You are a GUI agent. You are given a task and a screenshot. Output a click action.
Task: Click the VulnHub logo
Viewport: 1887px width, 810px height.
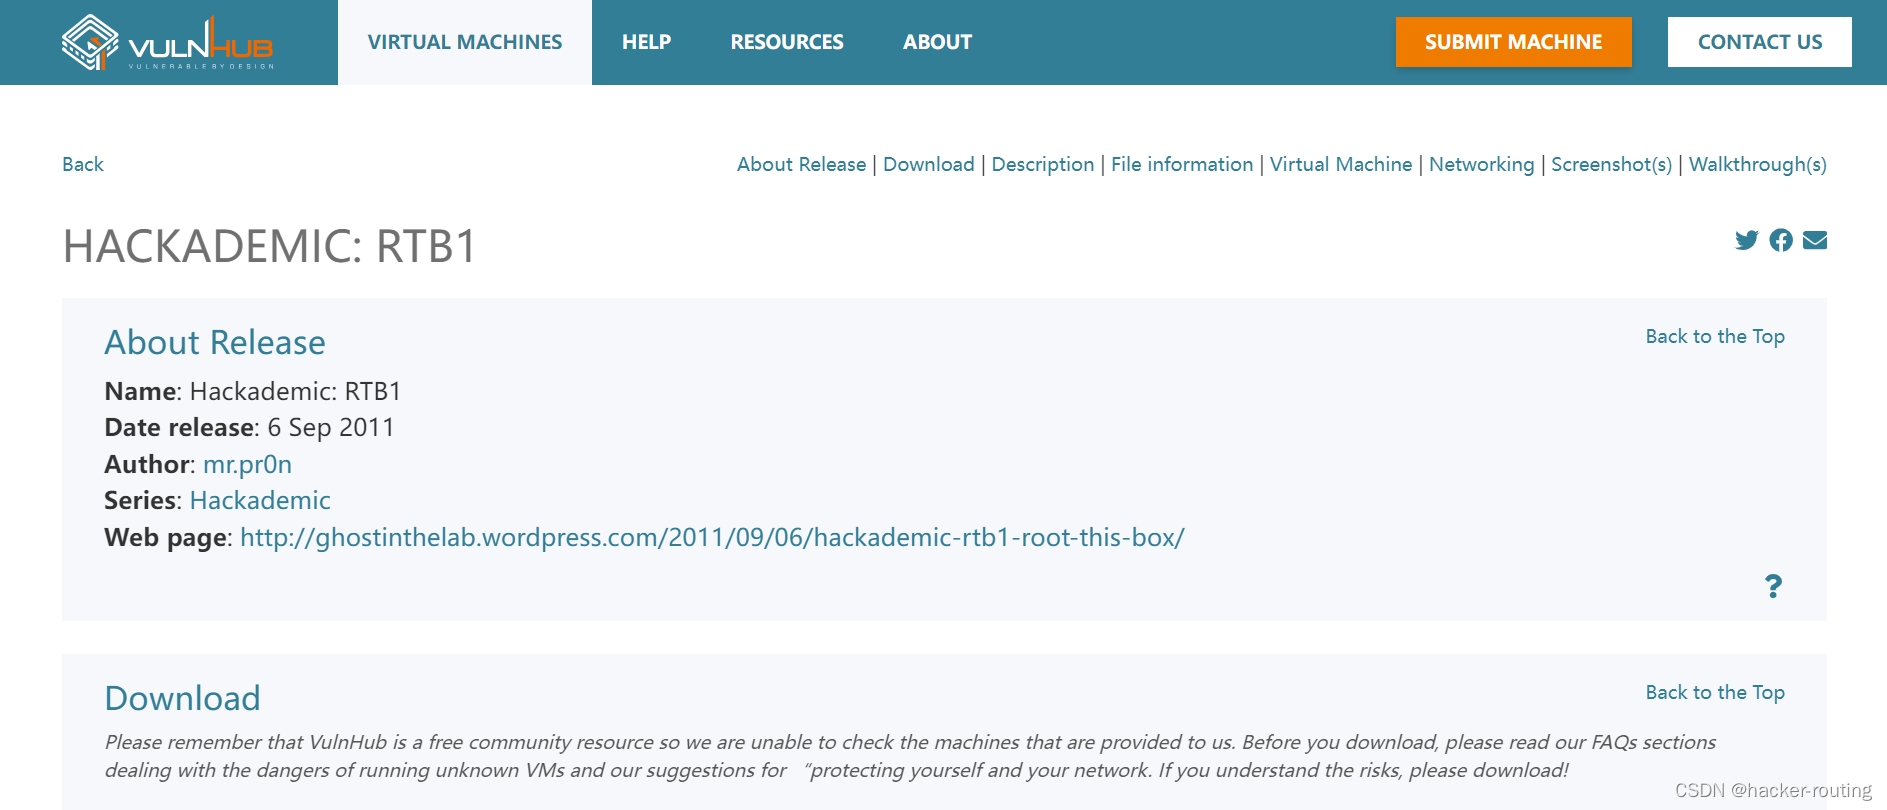(x=167, y=42)
